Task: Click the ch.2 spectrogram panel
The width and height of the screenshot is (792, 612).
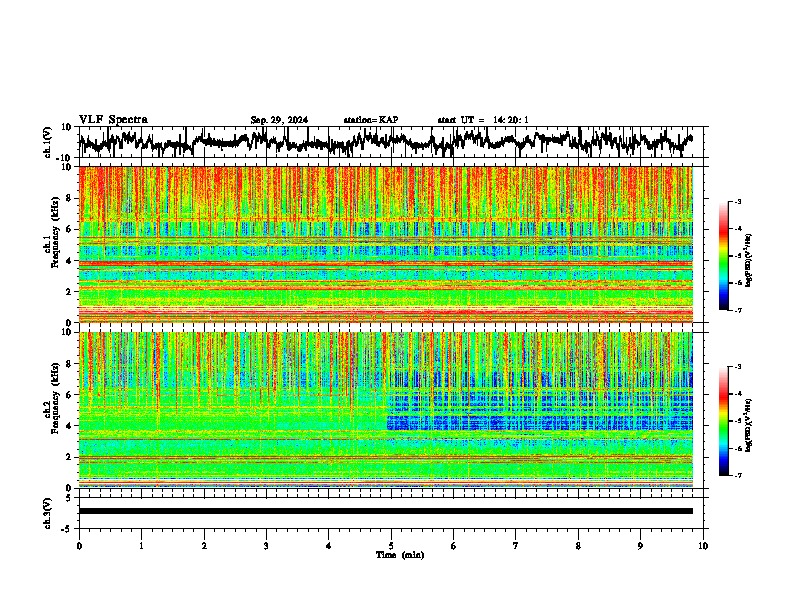Action: [386, 410]
